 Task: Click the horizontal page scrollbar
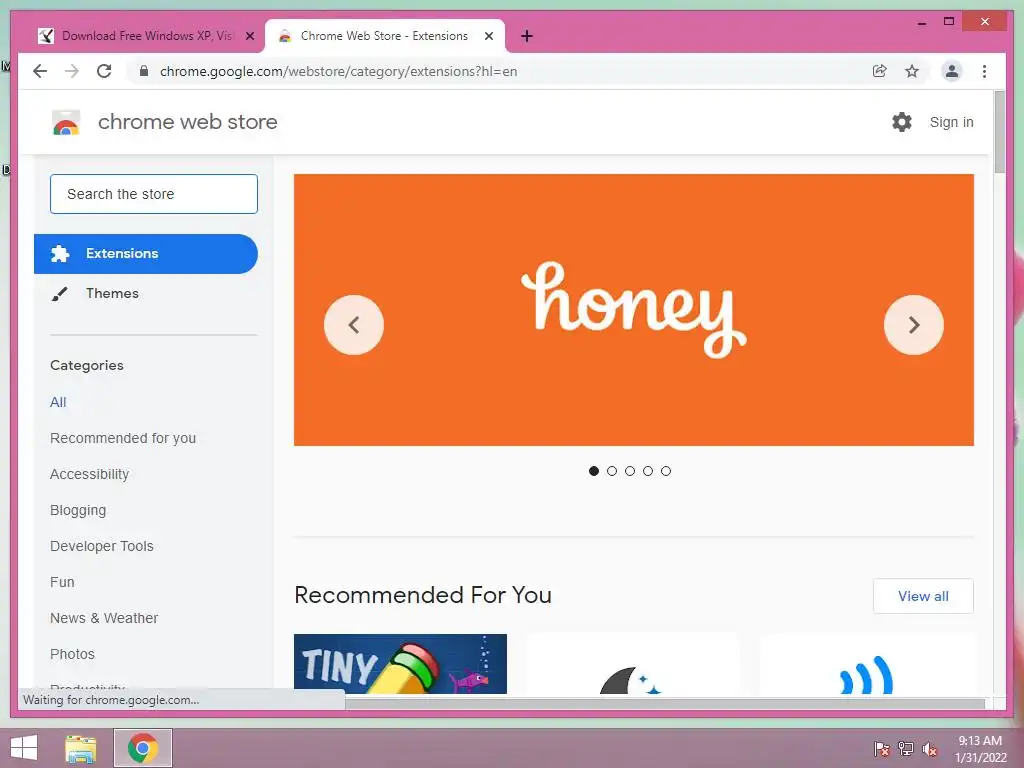click(665, 703)
